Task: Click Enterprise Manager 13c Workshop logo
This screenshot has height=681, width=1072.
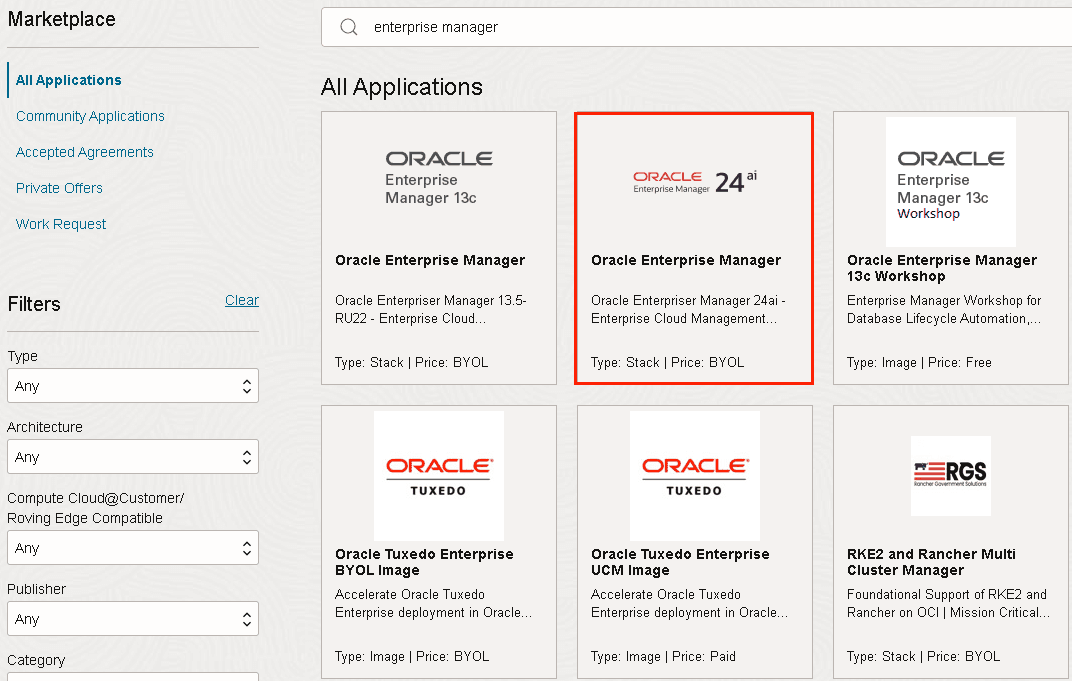Action: point(950,182)
